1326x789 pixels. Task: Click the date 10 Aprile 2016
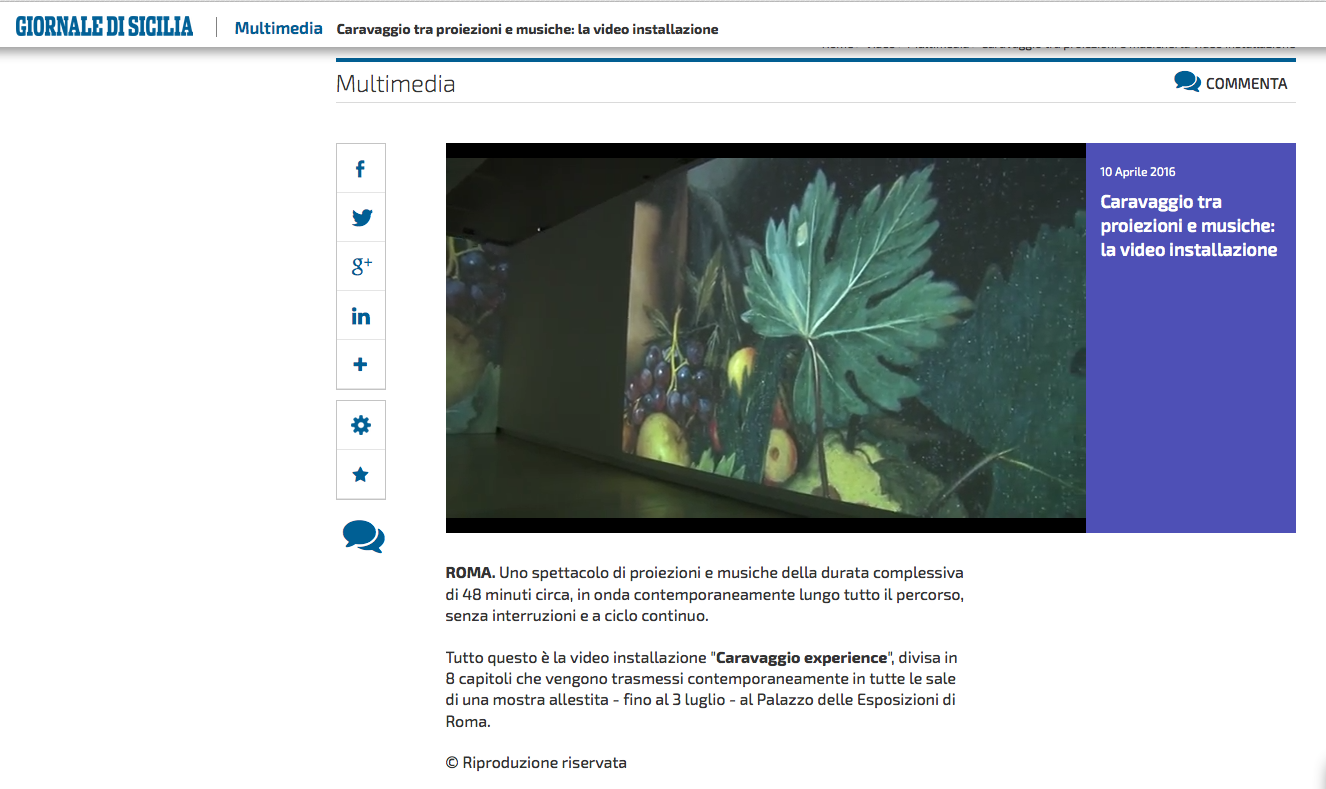(1137, 172)
